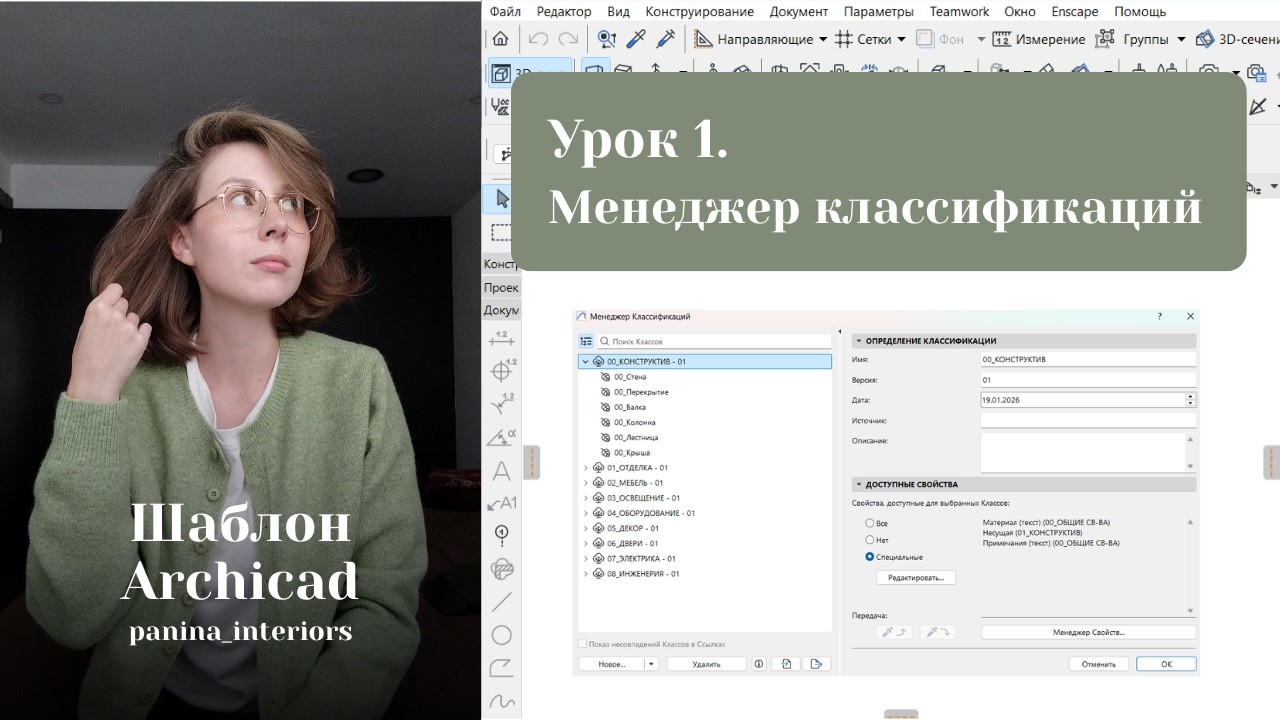This screenshot has width=1280, height=720.
Task: Expand the 02_МЕБЕЛЬ - 01 classification
Action: tap(586, 483)
